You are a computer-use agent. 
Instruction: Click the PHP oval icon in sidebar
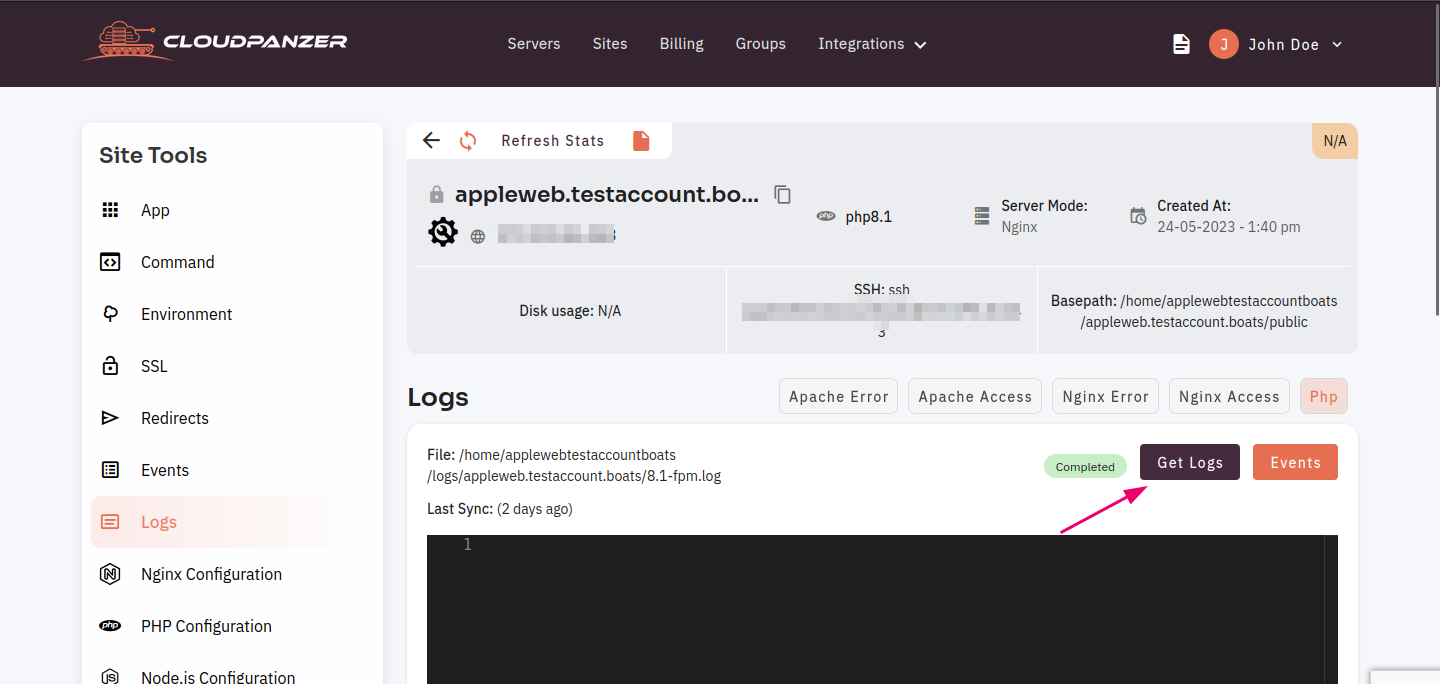110,626
